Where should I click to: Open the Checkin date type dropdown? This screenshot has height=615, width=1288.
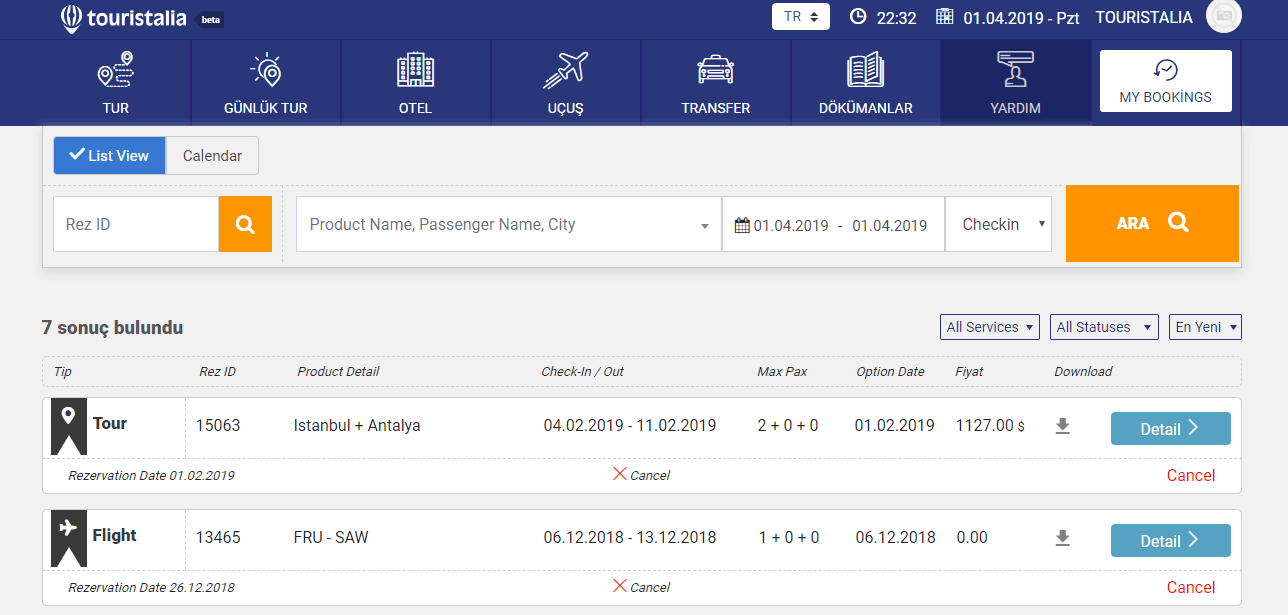tap(998, 224)
